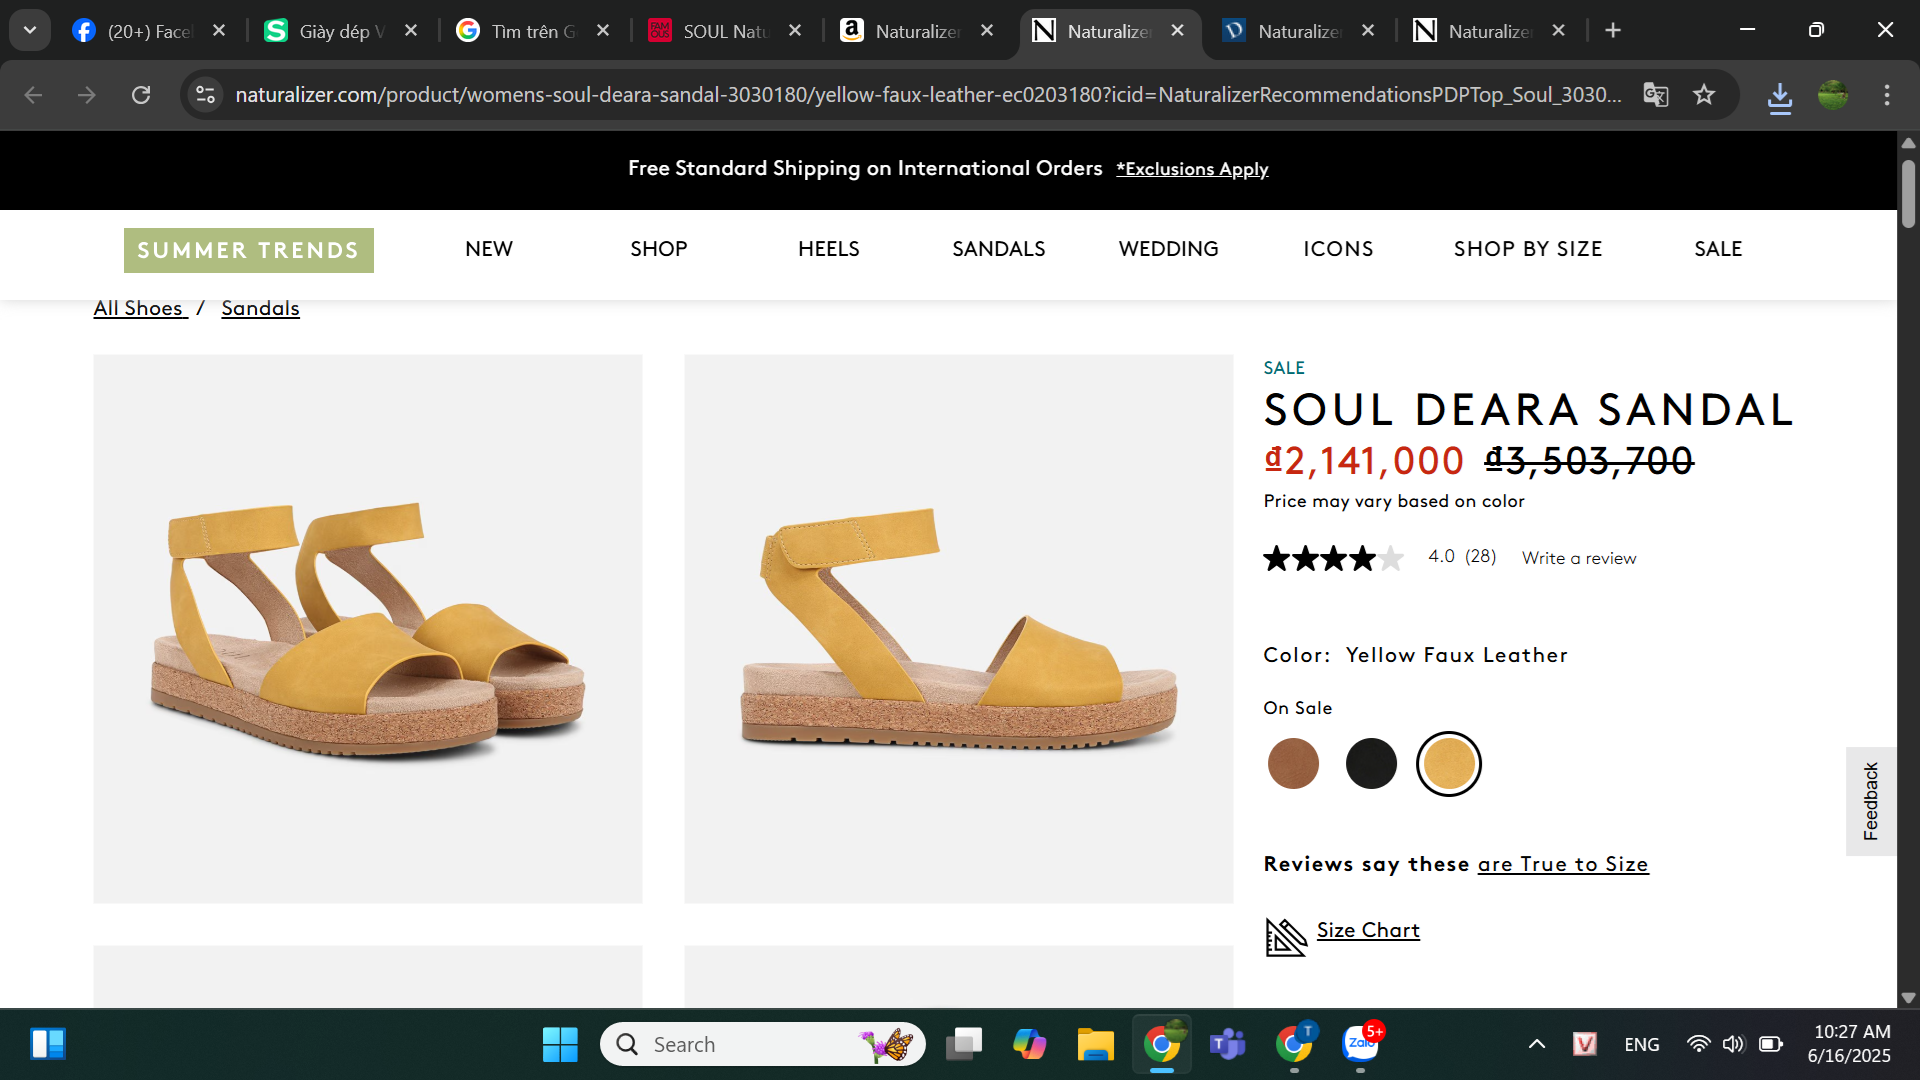Click the Feedback side tab
Viewport: 1920px width, 1080px height.
tap(1871, 801)
